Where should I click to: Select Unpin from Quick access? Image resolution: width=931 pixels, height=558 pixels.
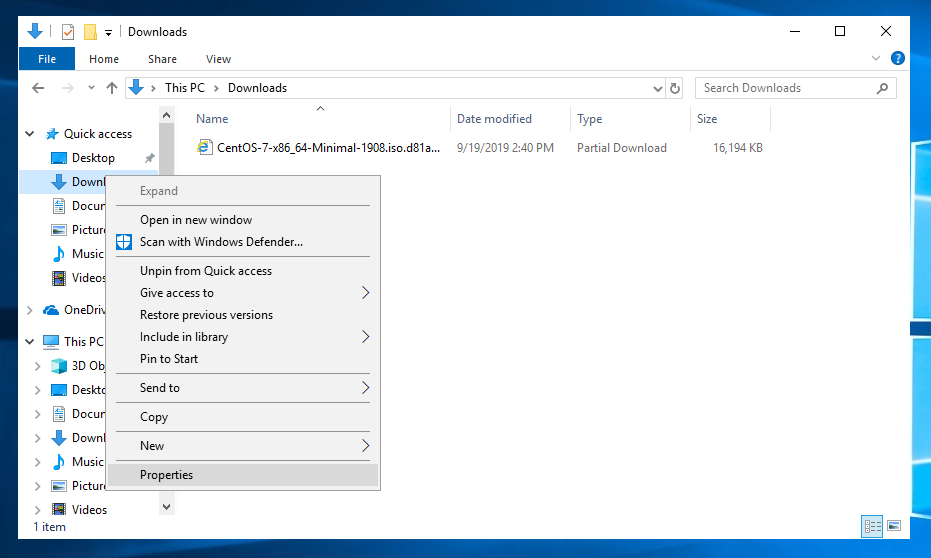point(206,271)
